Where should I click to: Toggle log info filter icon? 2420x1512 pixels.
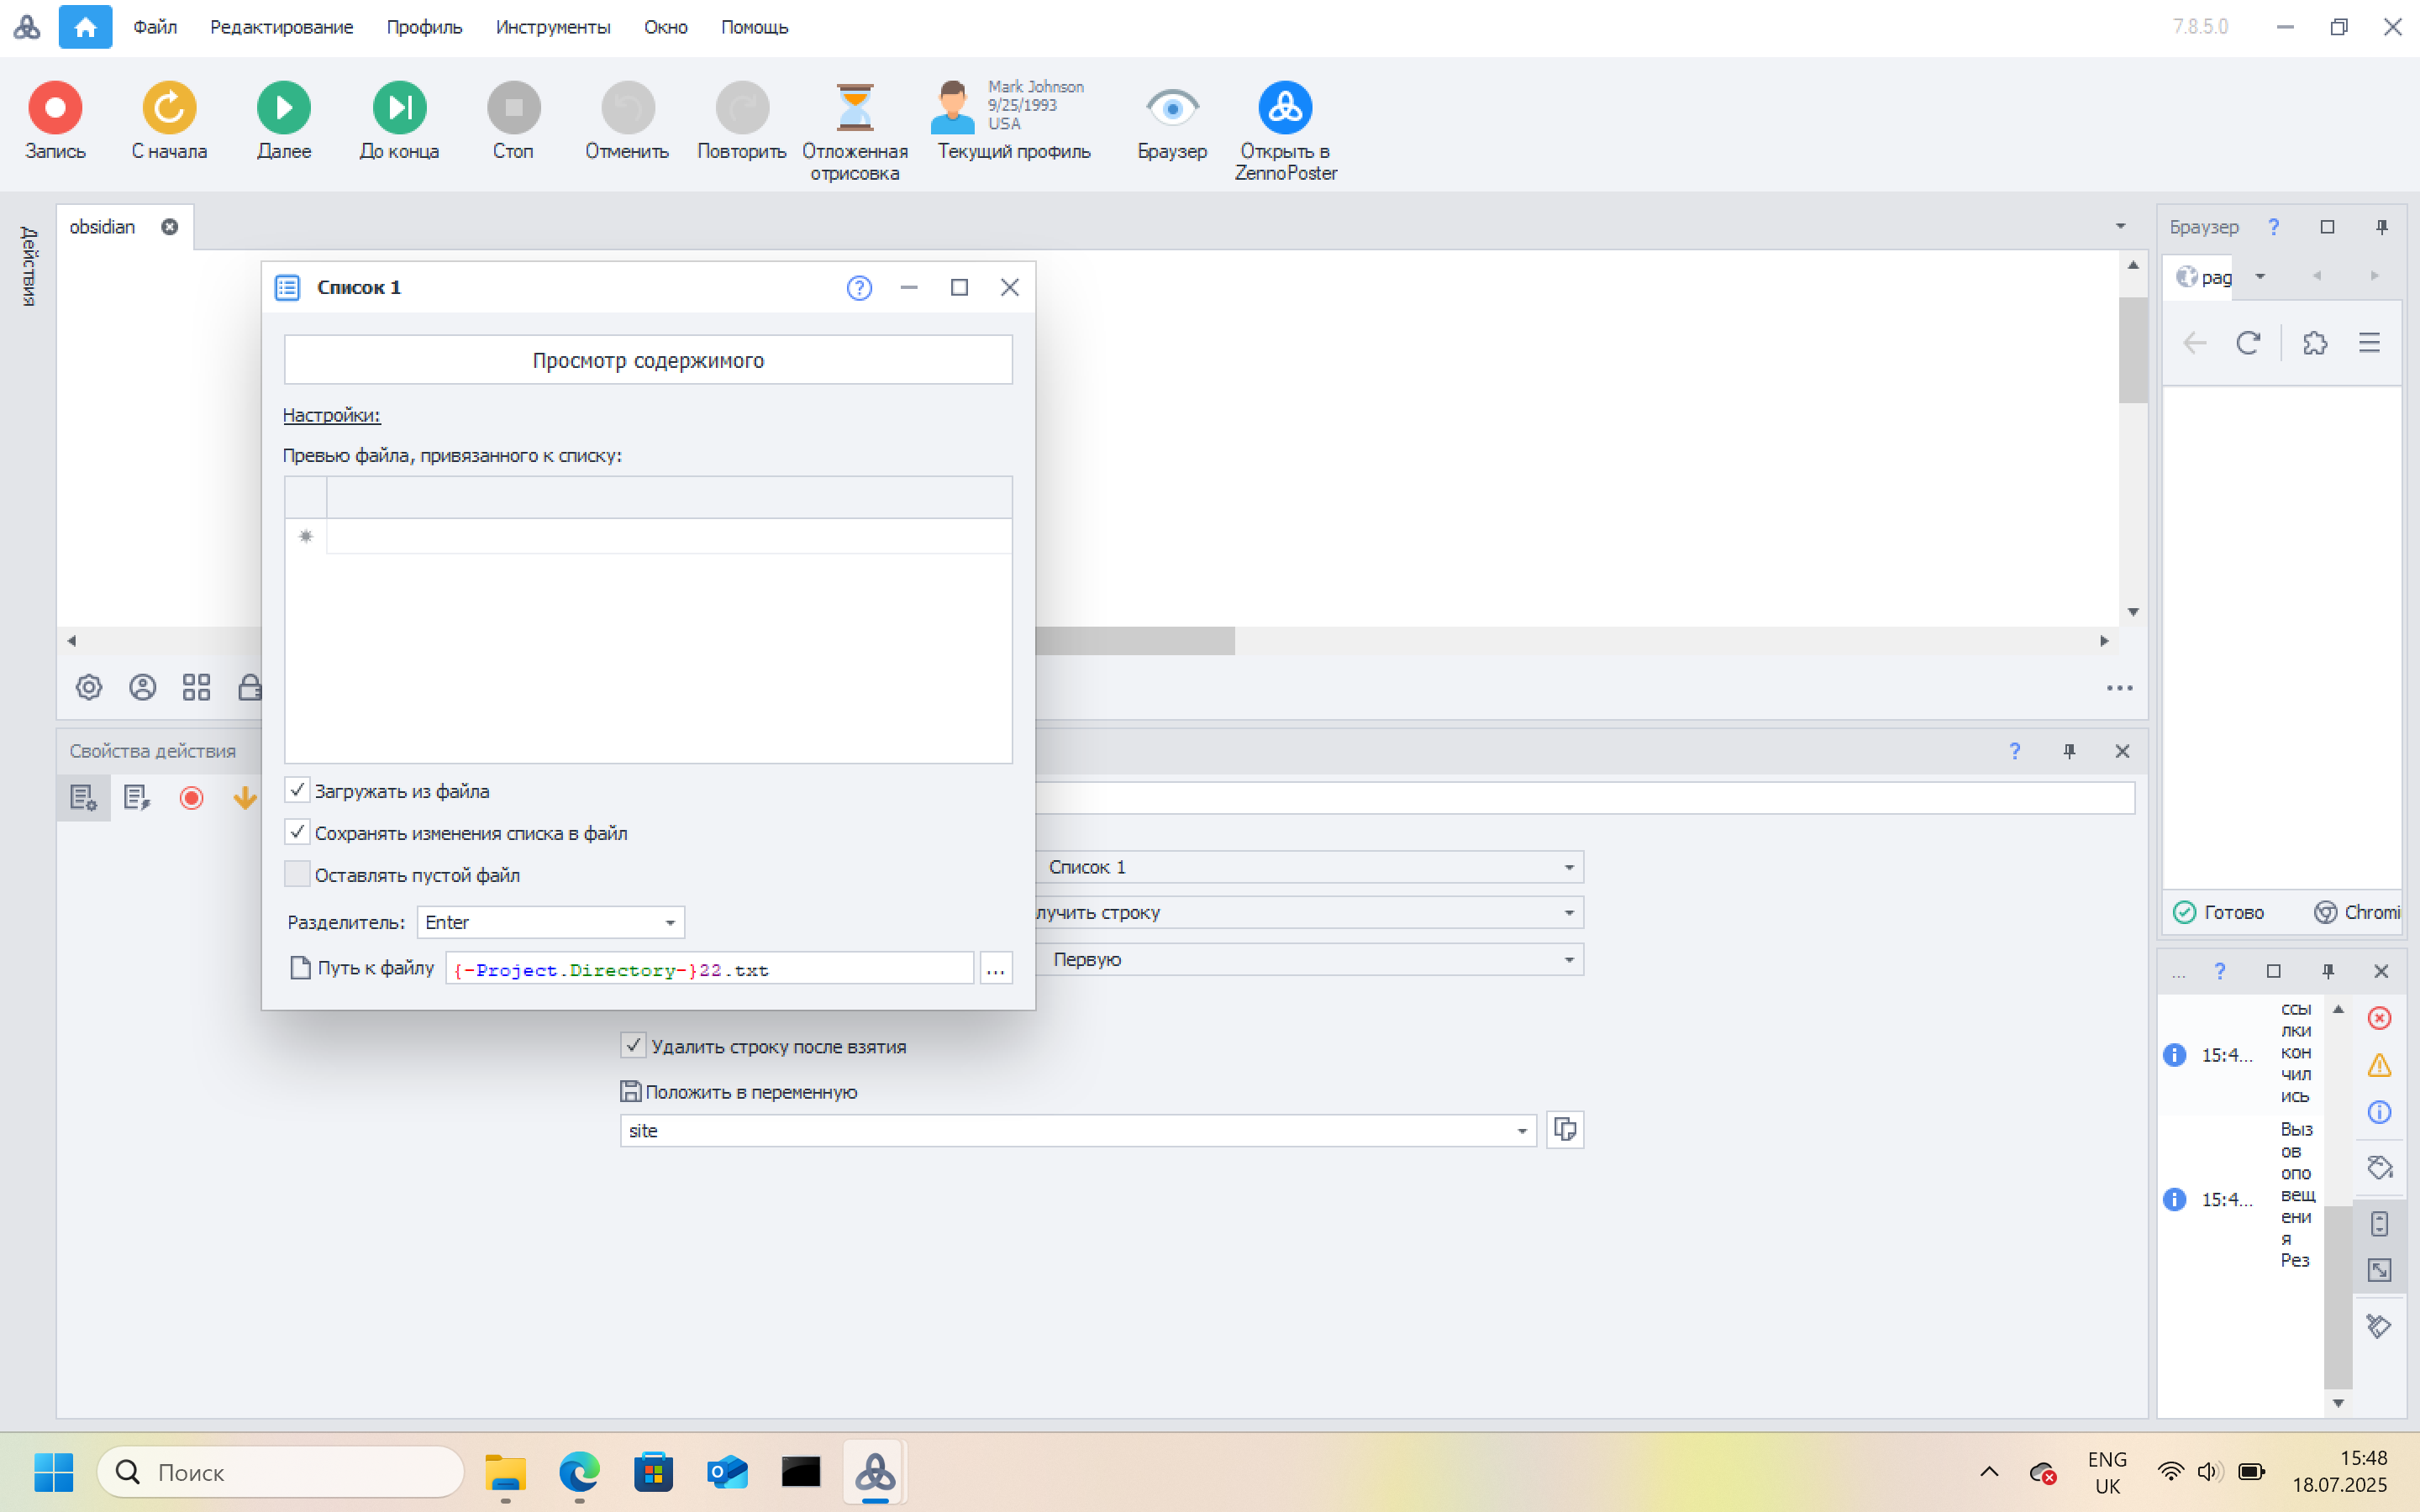point(2380,1112)
